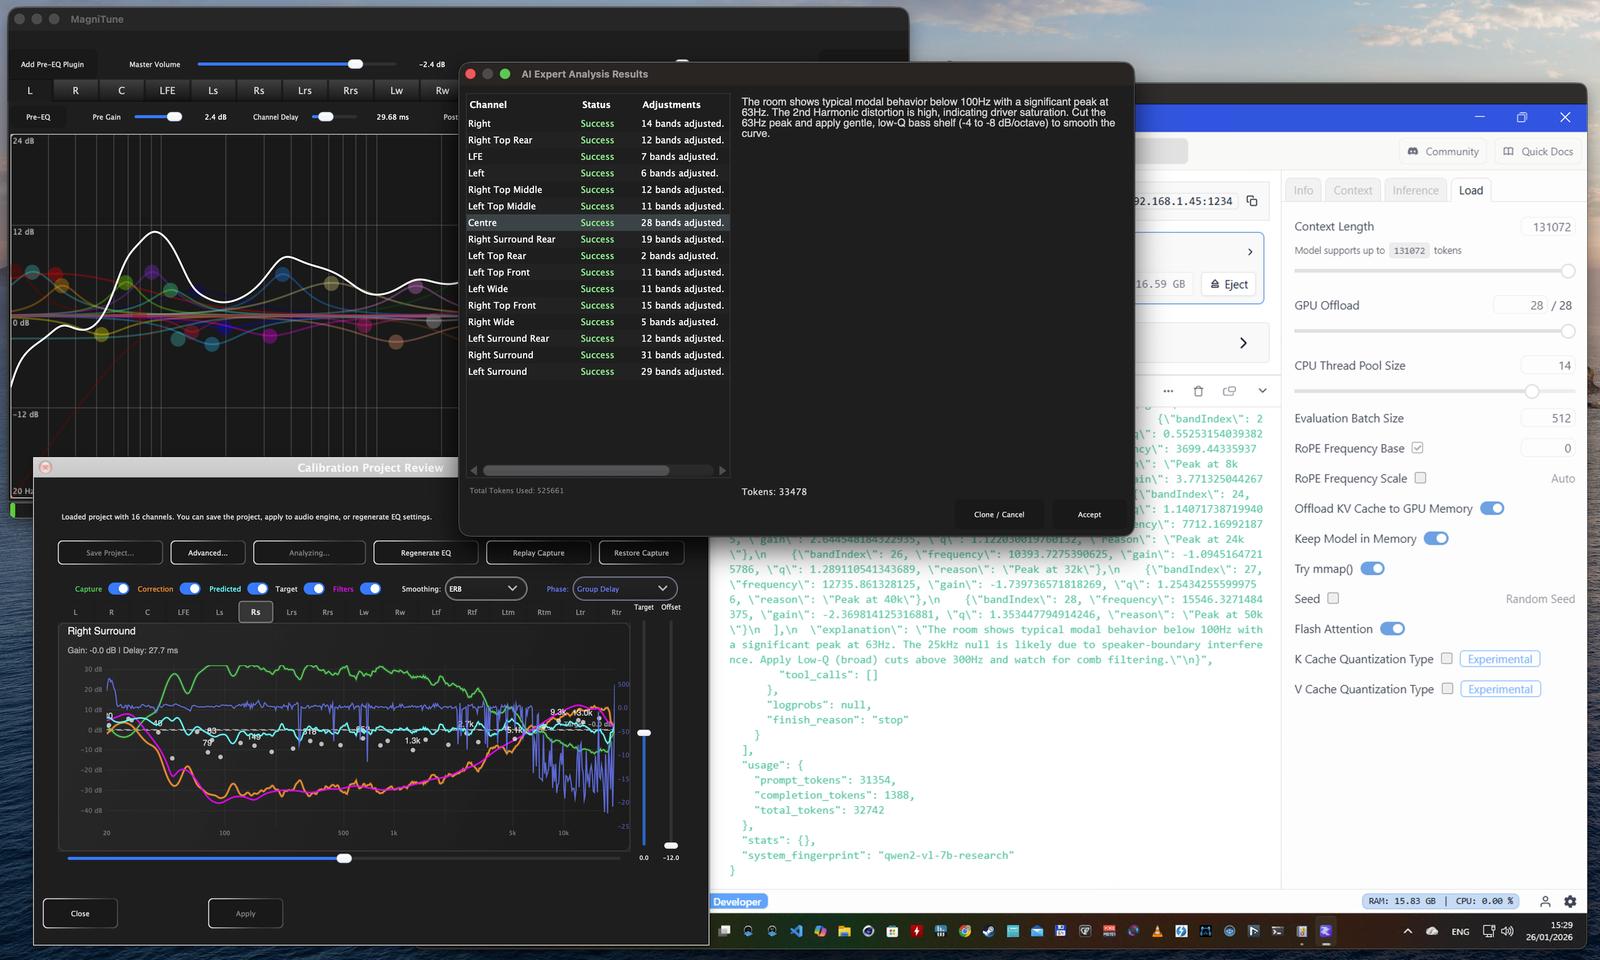Image resolution: width=1600 pixels, height=960 pixels.
Task: Select the Rs channel tab in Right Surround view
Action: pos(255,612)
